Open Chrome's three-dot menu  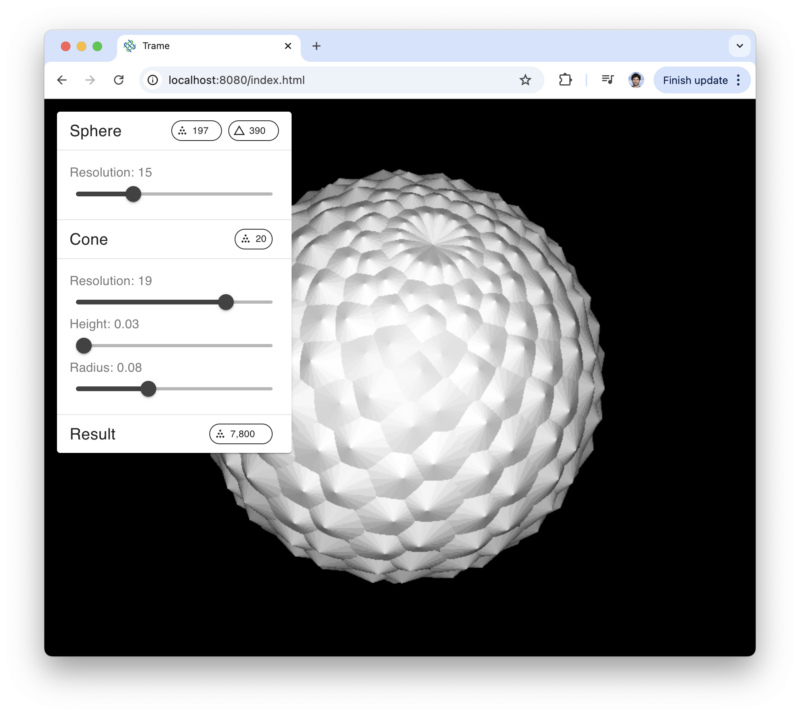[x=737, y=80]
